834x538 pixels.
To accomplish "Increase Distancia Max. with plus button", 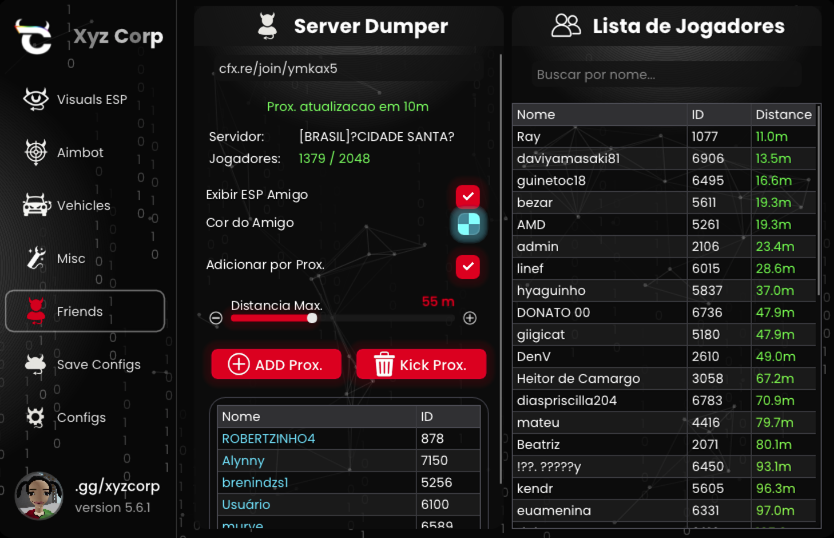I will (470, 318).
